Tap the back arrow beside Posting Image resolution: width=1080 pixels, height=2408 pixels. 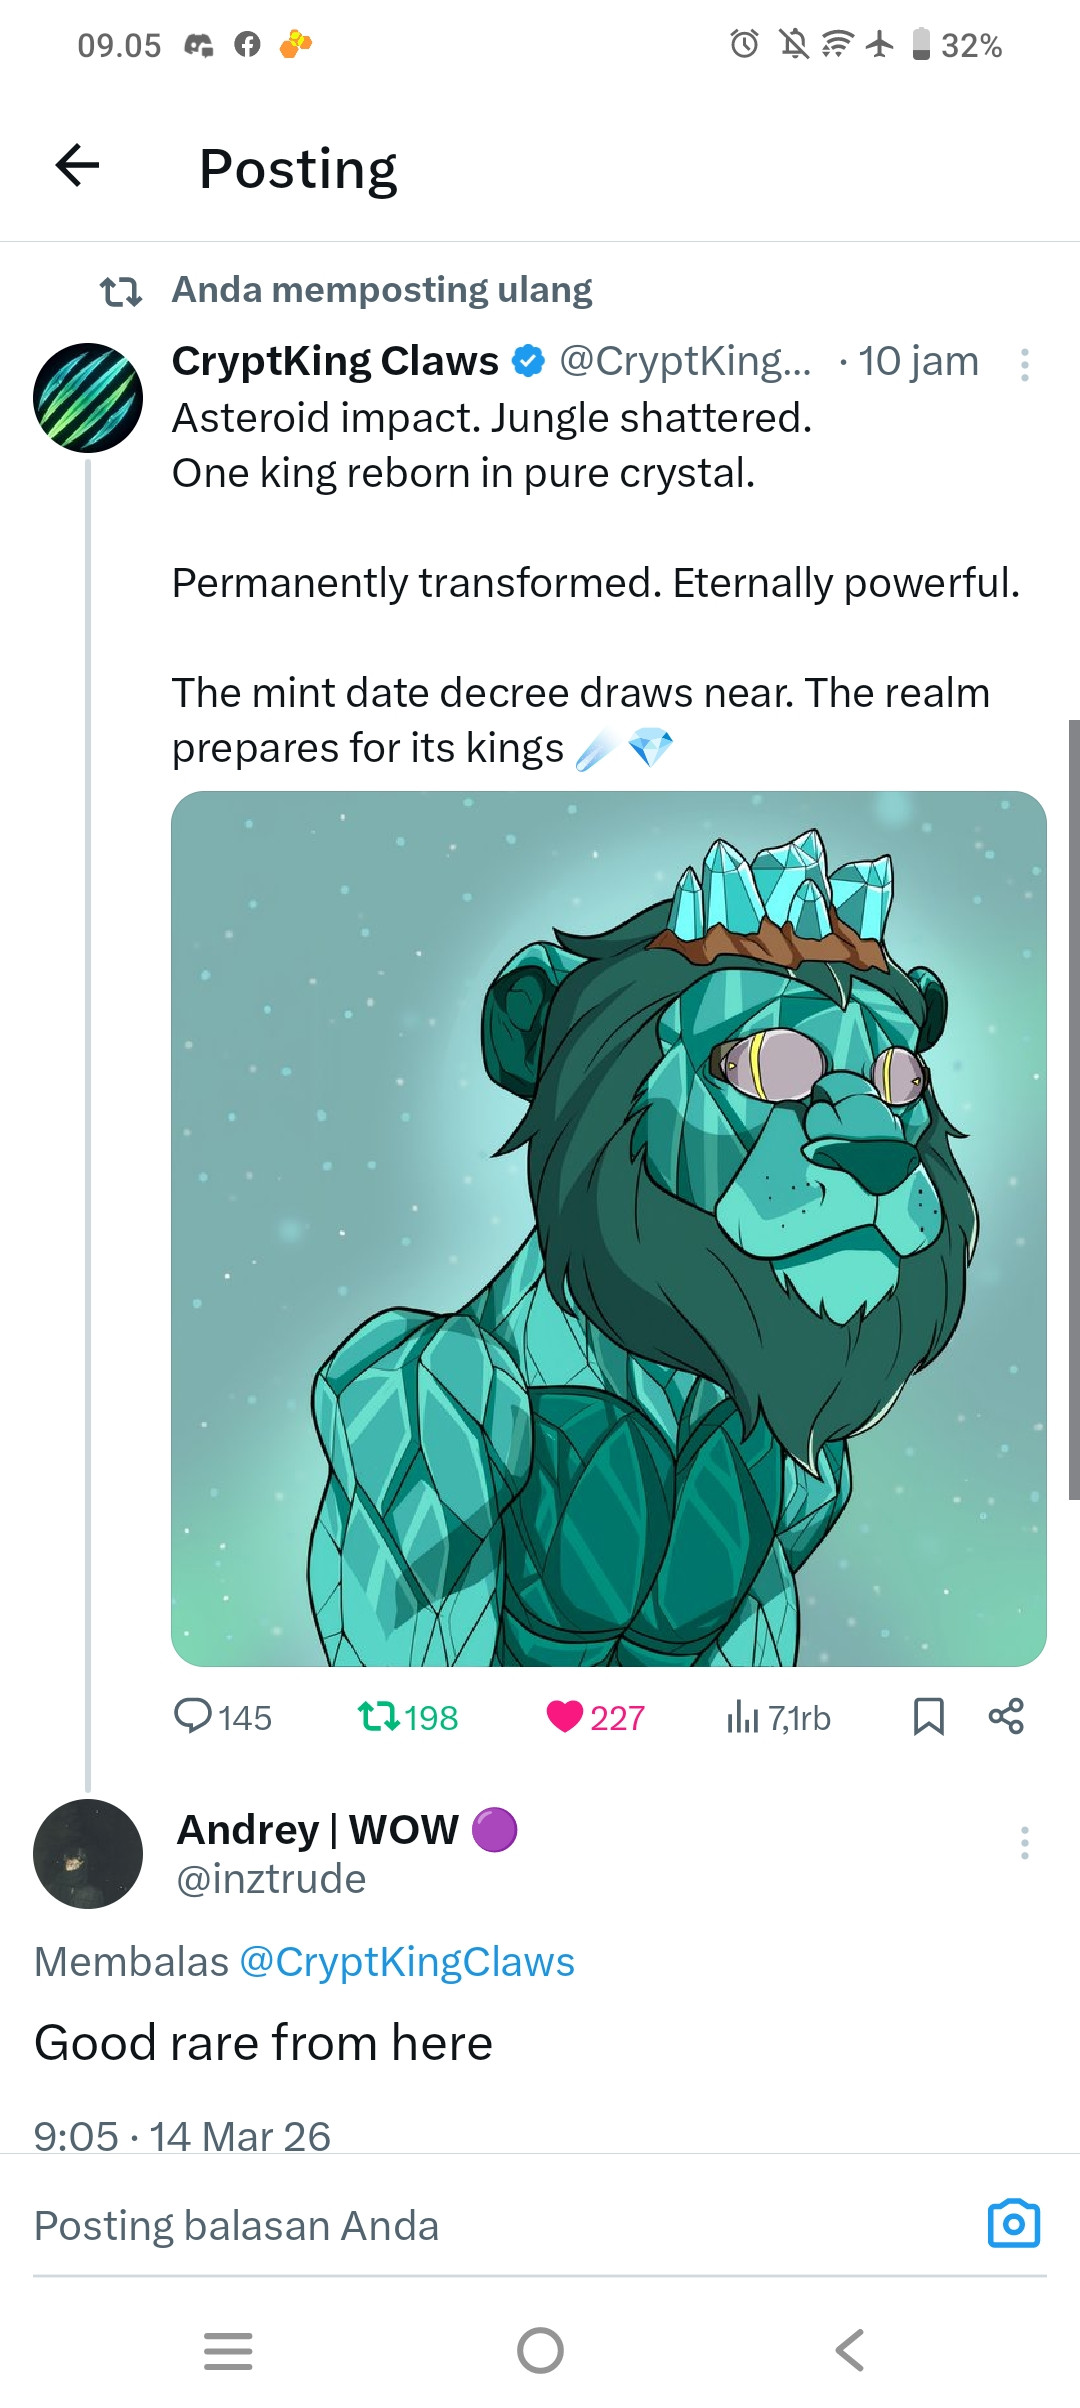(x=77, y=165)
